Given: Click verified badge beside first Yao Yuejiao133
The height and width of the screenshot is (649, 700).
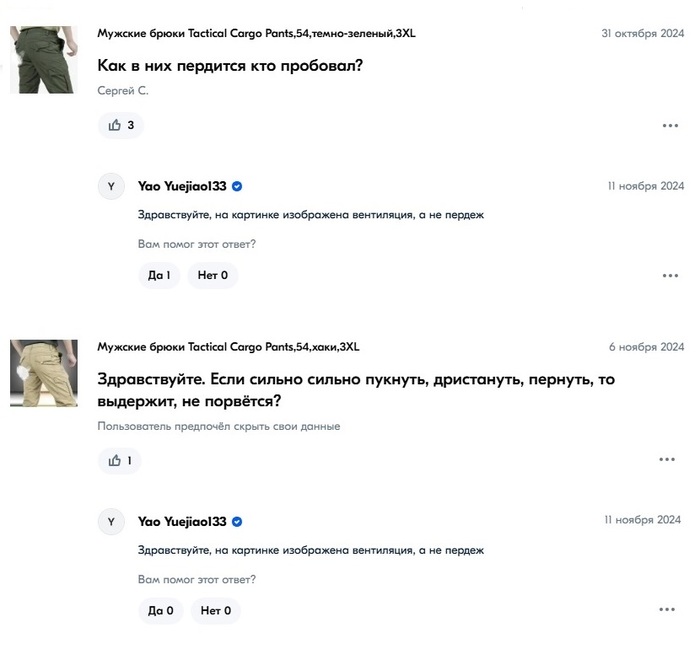Looking at the screenshot, I should (x=238, y=186).
